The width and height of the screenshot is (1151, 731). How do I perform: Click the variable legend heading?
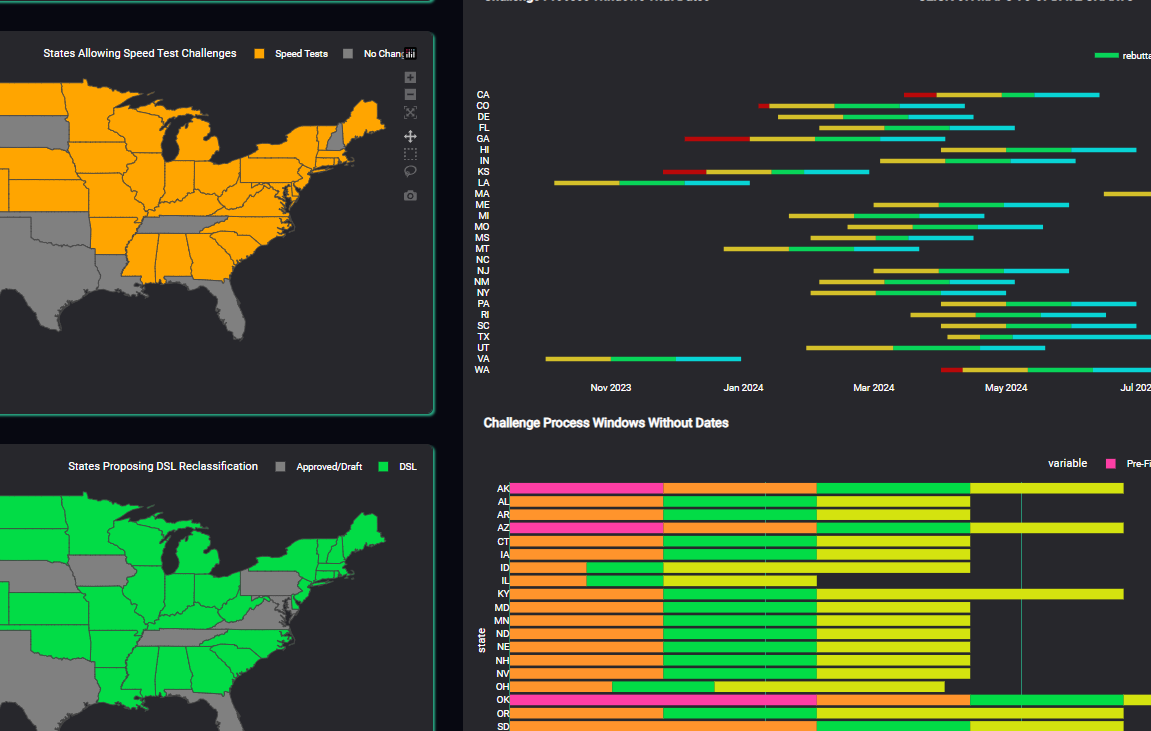[1068, 463]
